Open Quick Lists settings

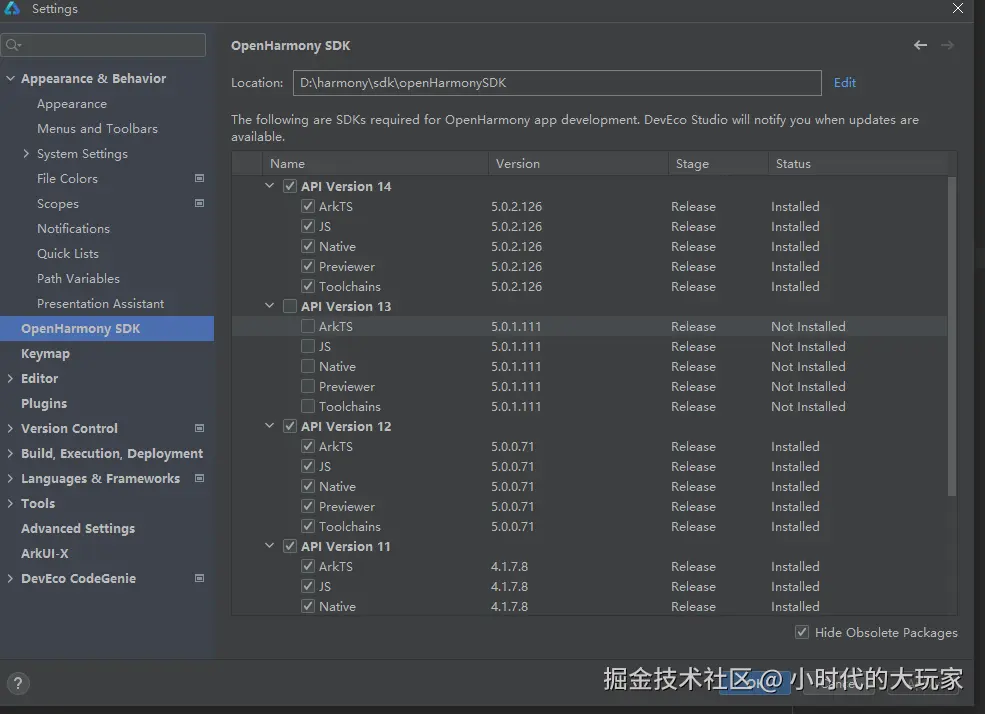[68, 254]
